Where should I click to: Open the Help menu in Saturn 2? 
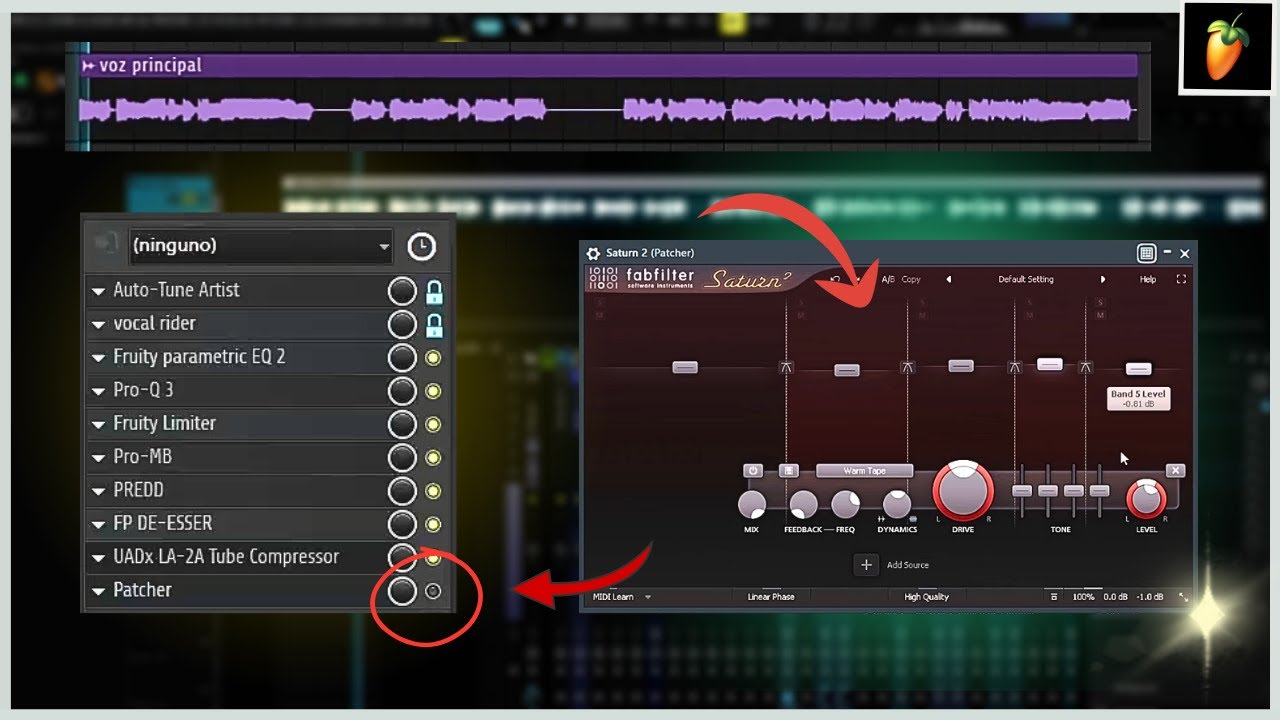pyautogui.click(x=1148, y=279)
